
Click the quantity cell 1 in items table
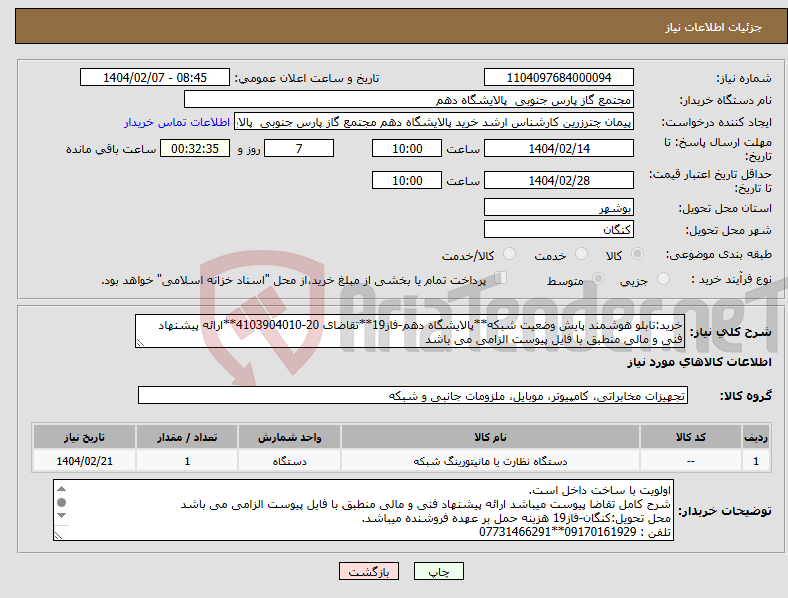[x=187, y=461]
